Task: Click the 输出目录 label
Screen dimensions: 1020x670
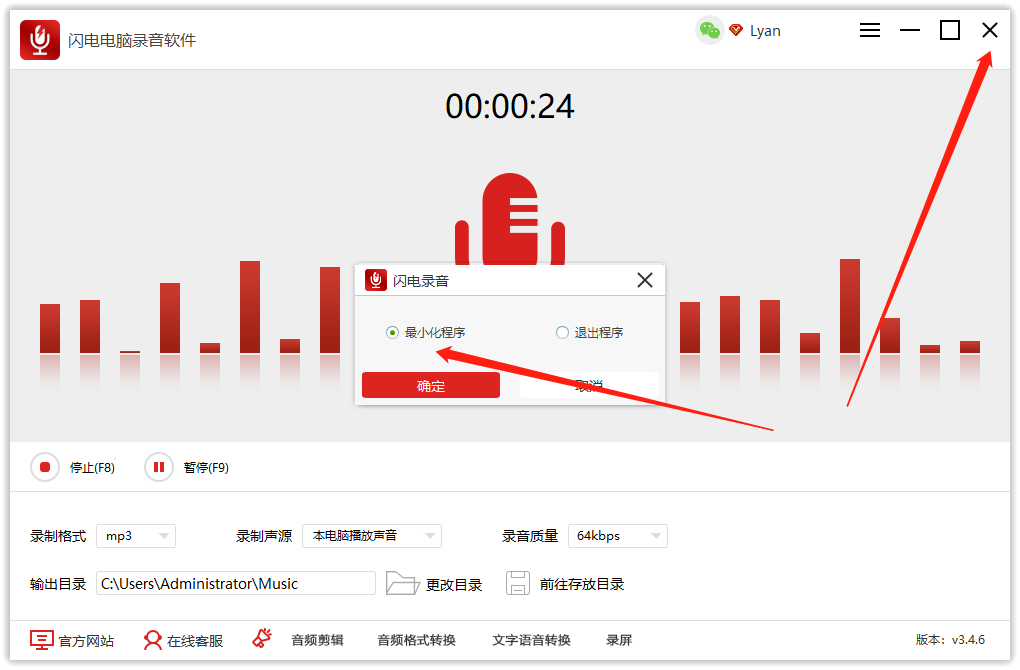Action: click(x=58, y=584)
